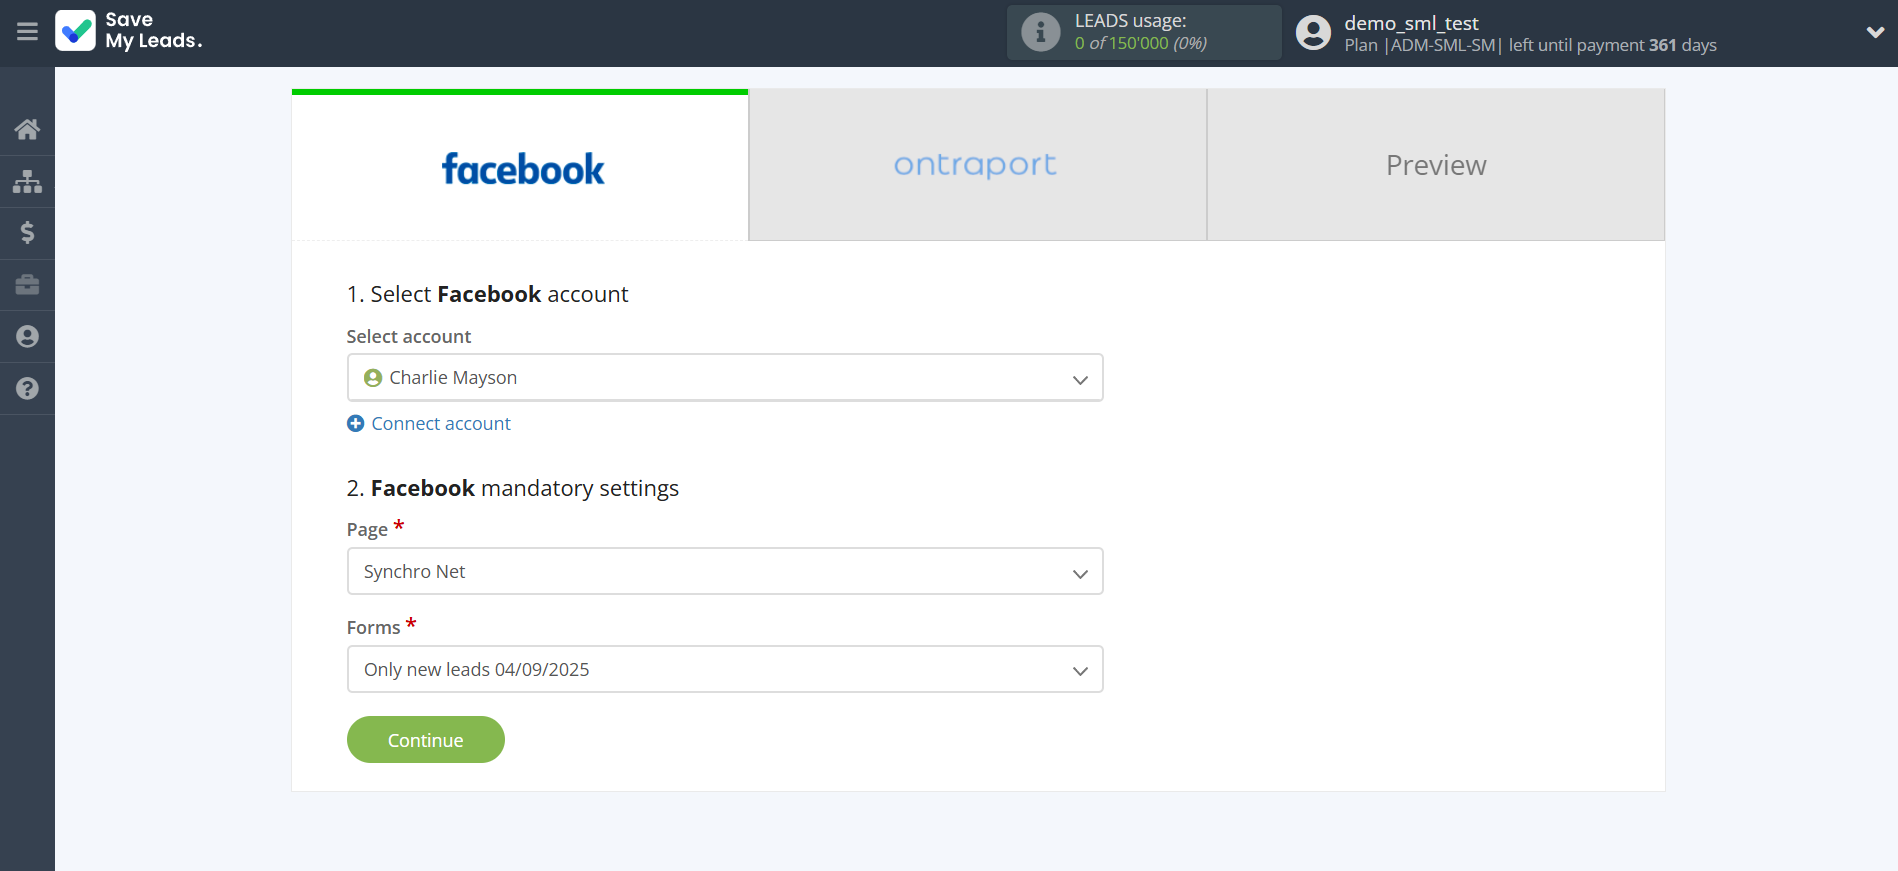Click the Connect account link
The height and width of the screenshot is (871, 1898).
440,424
